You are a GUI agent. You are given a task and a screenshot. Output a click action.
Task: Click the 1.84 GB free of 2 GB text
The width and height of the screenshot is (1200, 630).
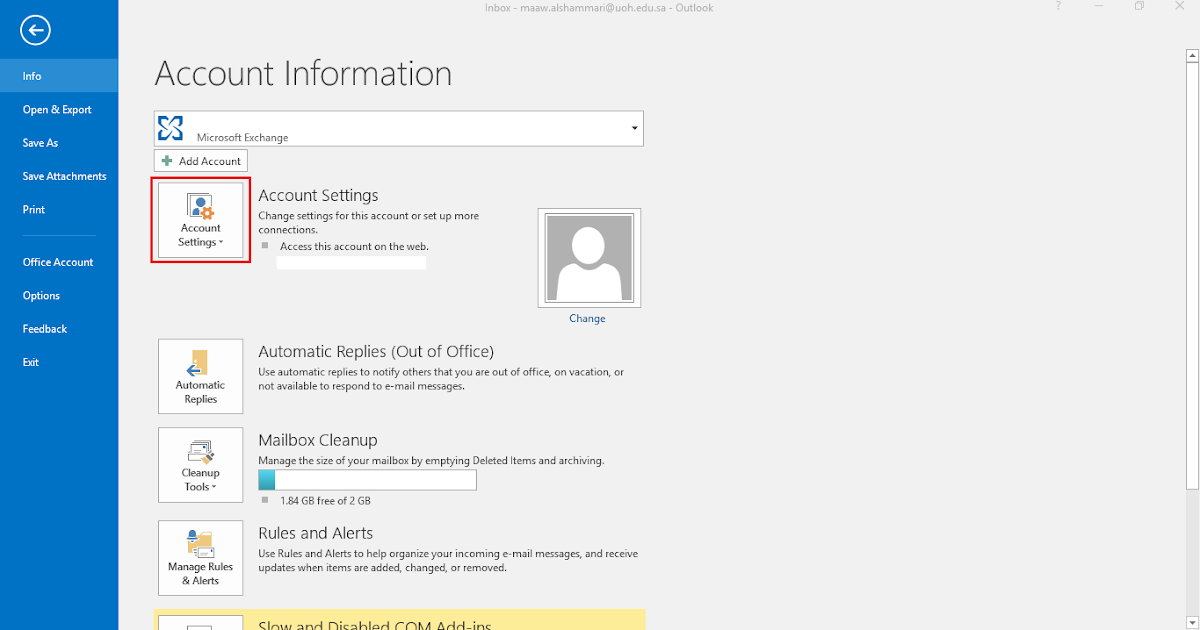(325, 500)
